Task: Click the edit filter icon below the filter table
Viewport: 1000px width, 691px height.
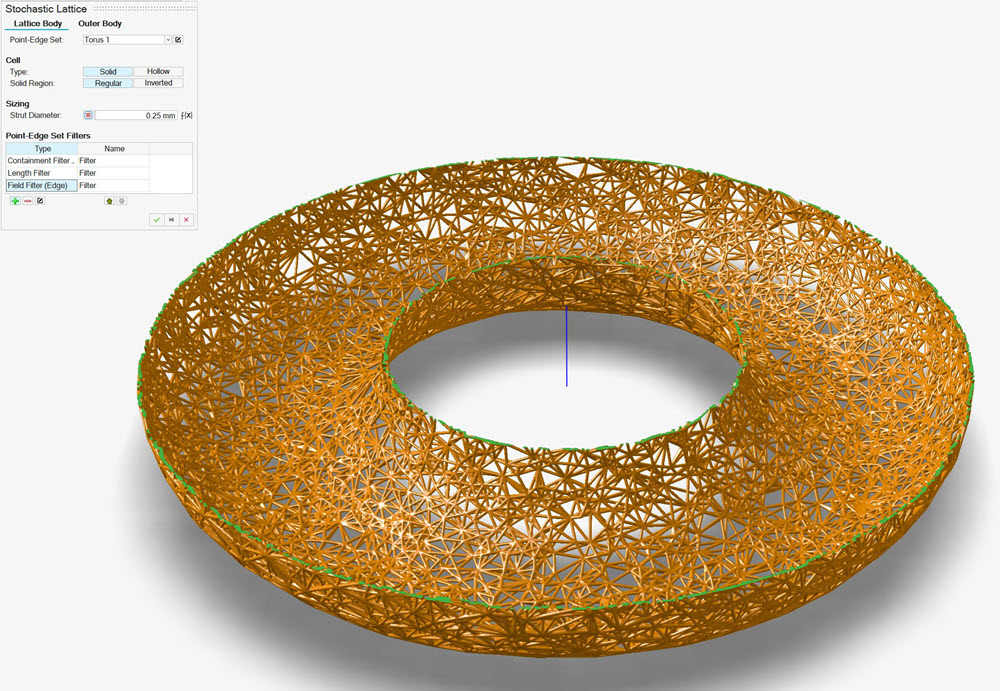Action: tap(40, 201)
